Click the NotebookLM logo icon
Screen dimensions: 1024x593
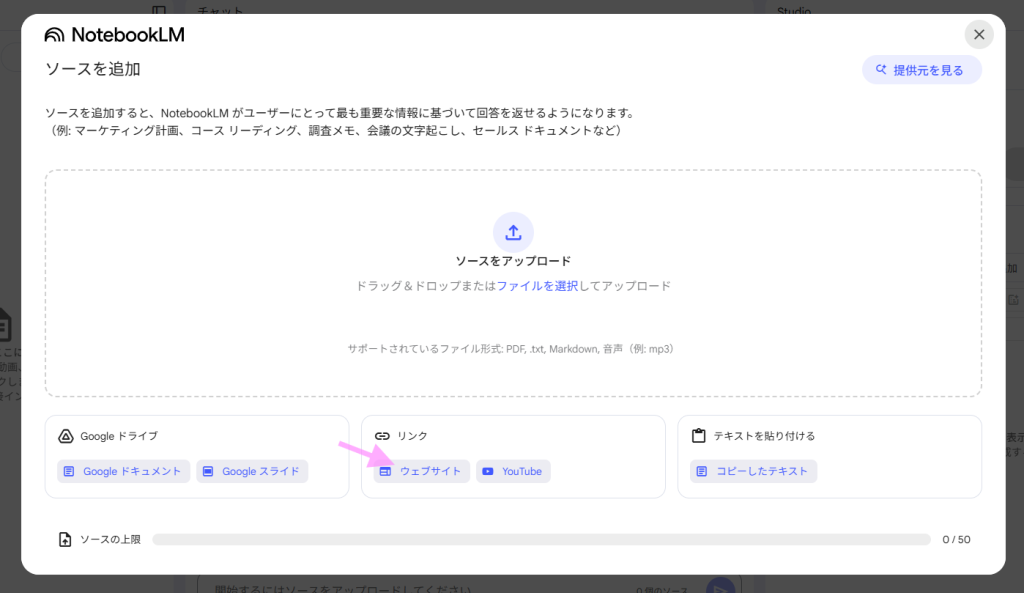(54, 35)
